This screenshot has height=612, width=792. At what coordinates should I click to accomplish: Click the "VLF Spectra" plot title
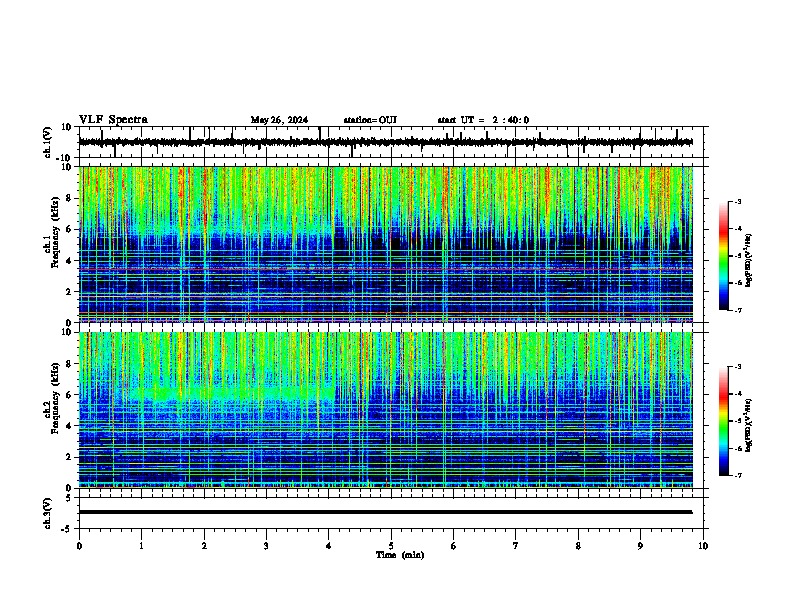[x=113, y=120]
